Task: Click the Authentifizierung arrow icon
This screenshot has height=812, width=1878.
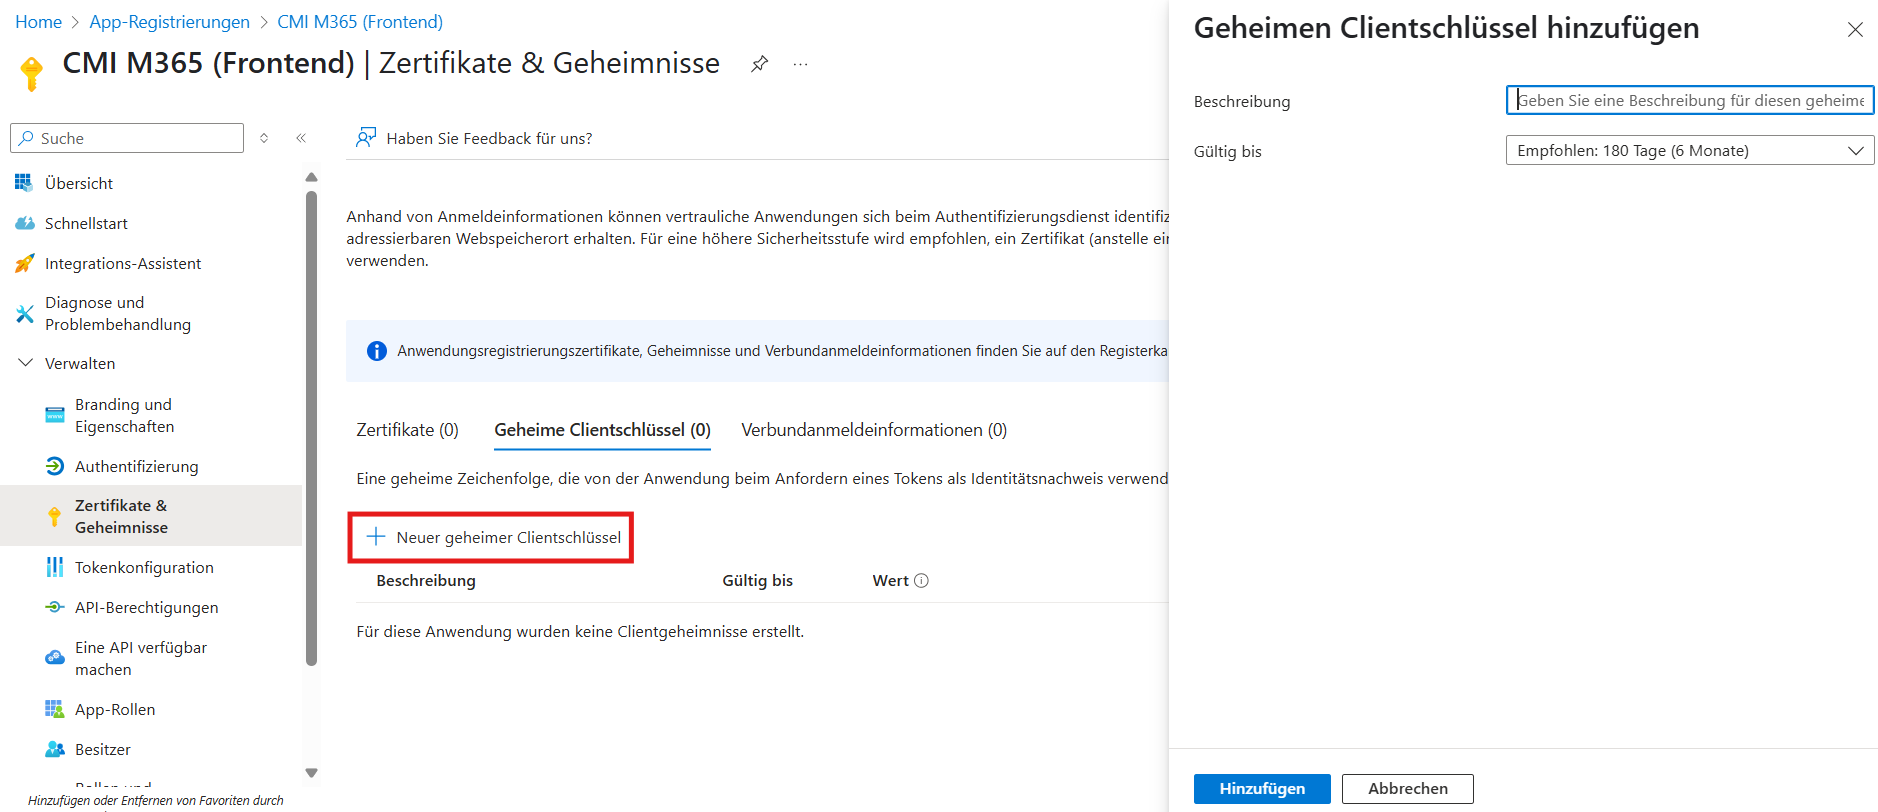Action: point(55,466)
